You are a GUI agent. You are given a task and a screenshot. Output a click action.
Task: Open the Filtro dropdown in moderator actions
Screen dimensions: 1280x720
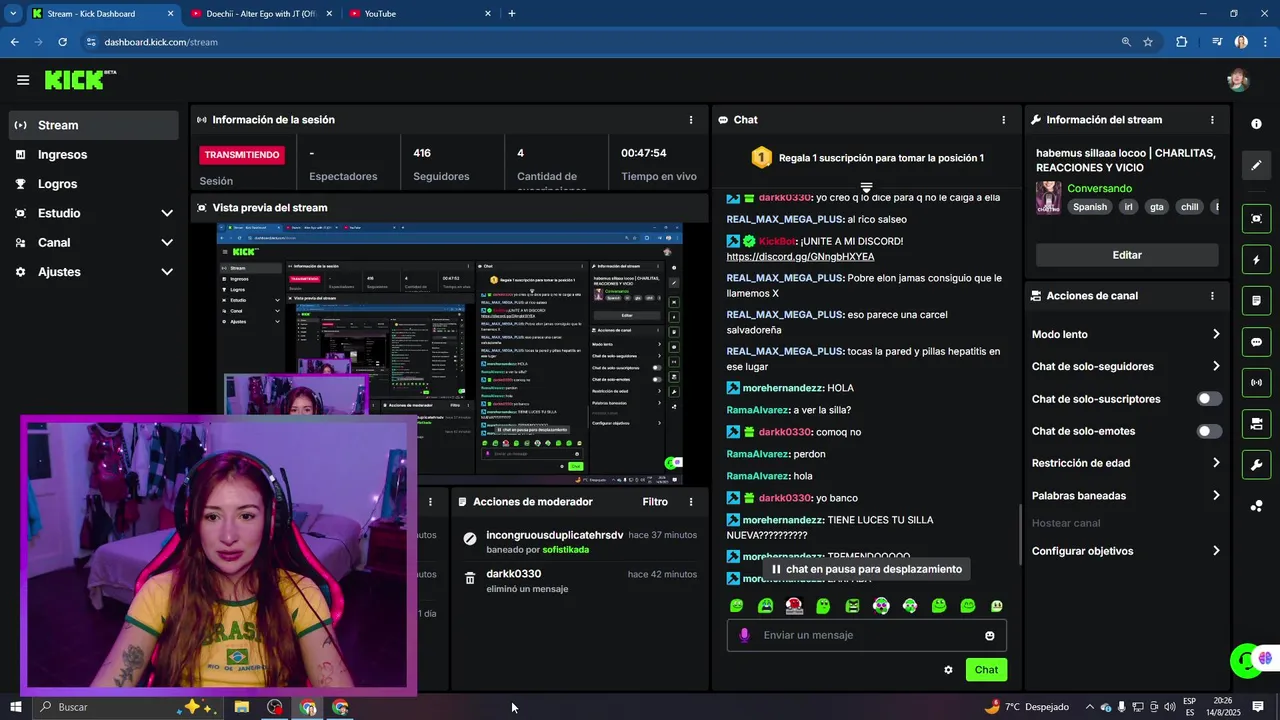pyautogui.click(x=655, y=502)
